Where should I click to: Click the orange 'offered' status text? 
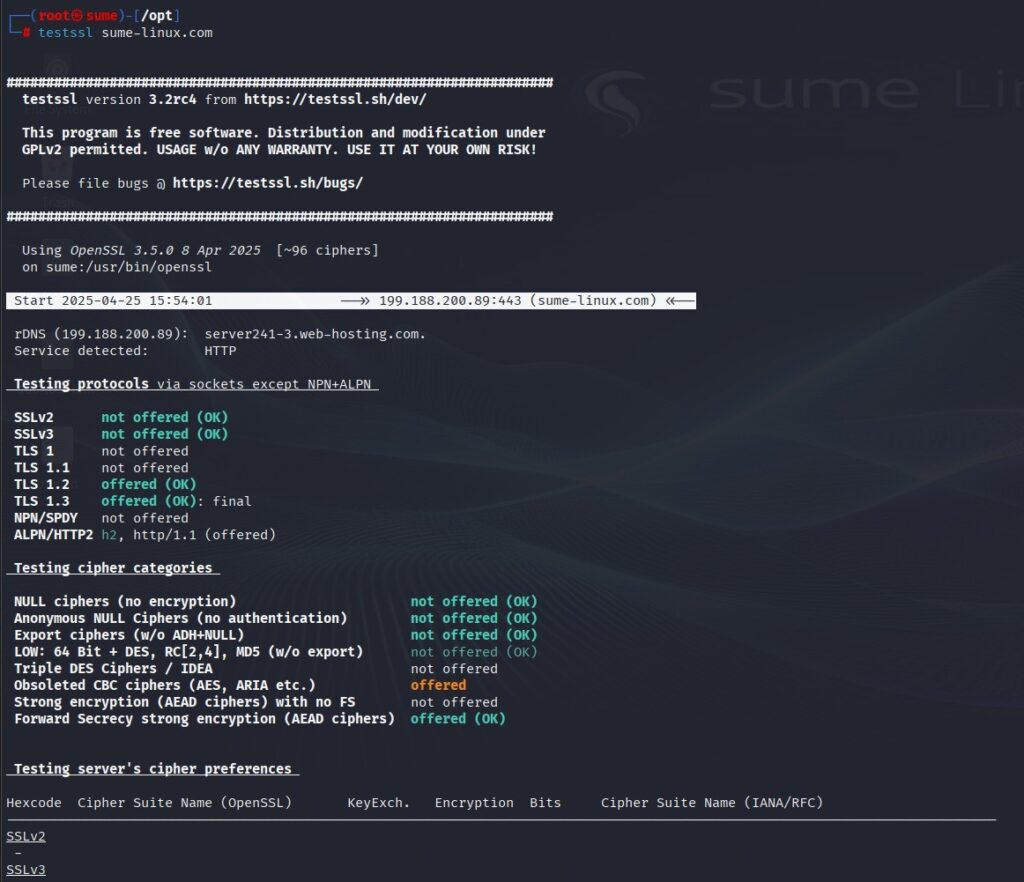click(x=438, y=685)
